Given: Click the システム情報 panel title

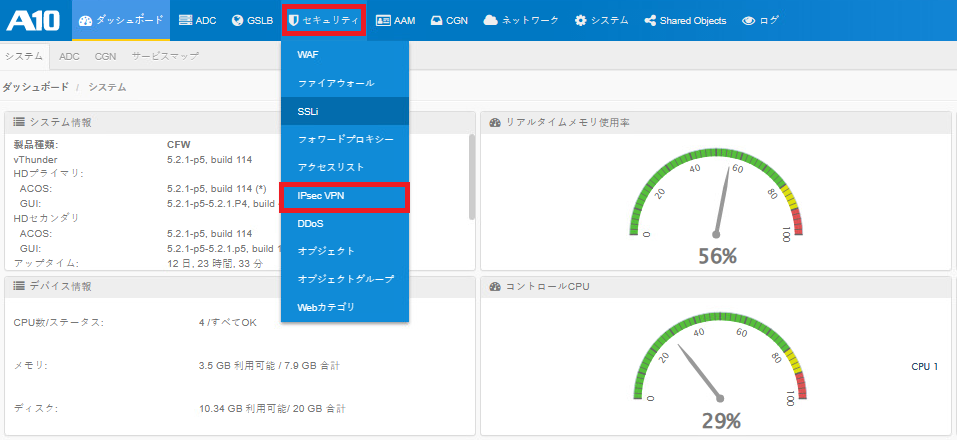Looking at the screenshot, I should (x=60, y=122).
